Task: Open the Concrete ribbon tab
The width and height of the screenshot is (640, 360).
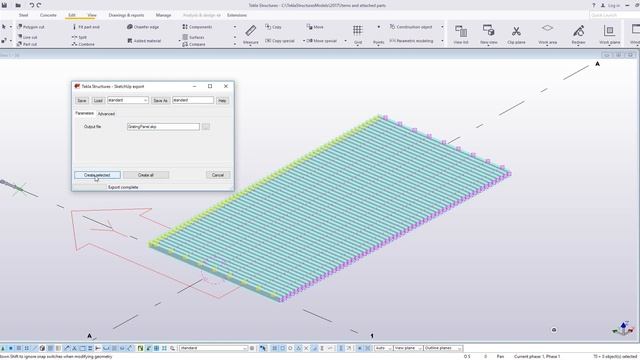Action: pyautogui.click(x=48, y=15)
